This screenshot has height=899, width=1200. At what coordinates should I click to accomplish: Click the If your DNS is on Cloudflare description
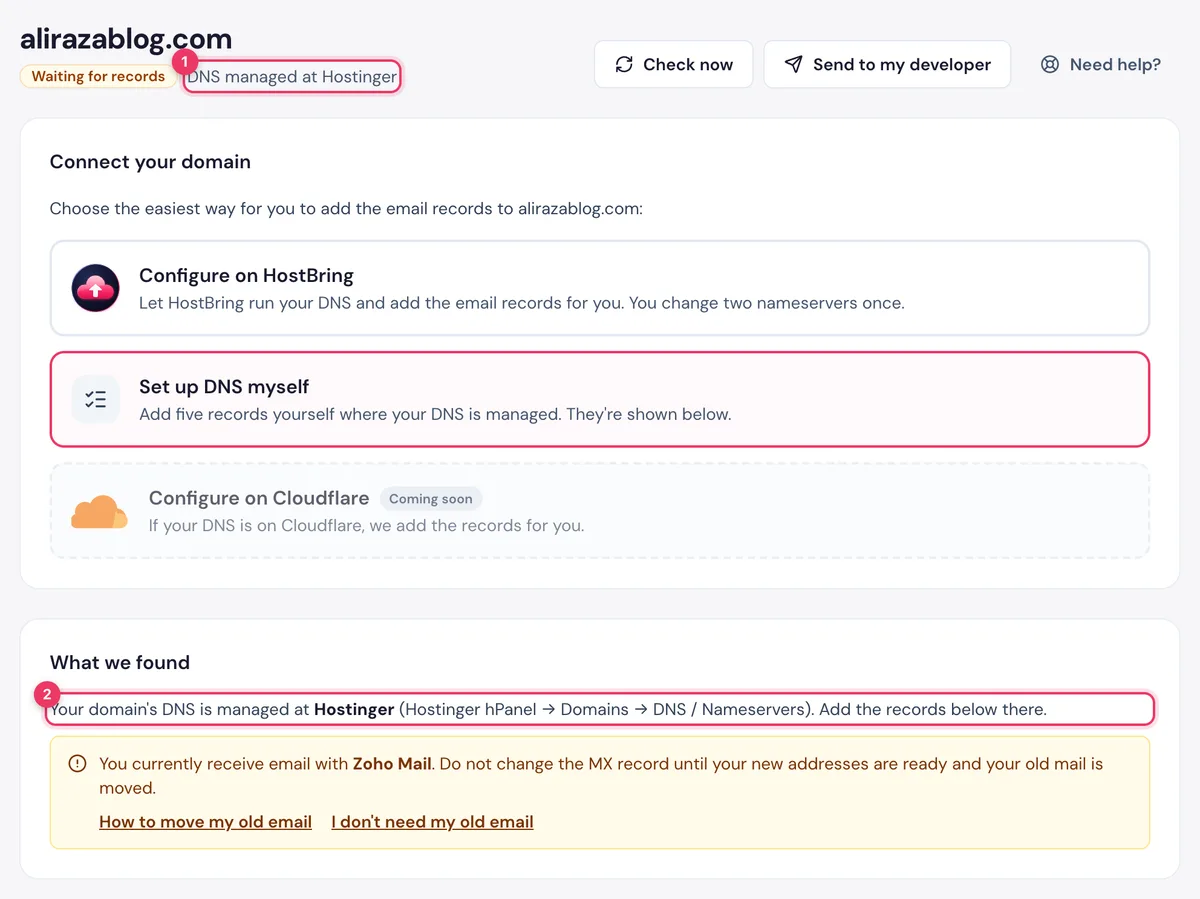pyautogui.click(x=366, y=524)
